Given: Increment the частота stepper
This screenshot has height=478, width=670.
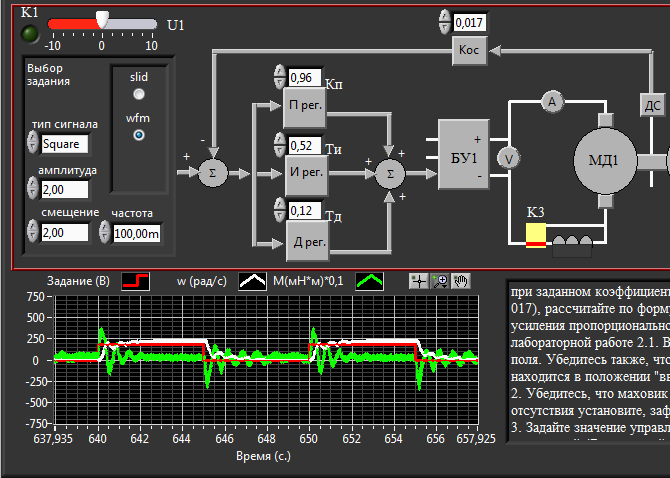Looking at the screenshot, I should [x=104, y=227].
